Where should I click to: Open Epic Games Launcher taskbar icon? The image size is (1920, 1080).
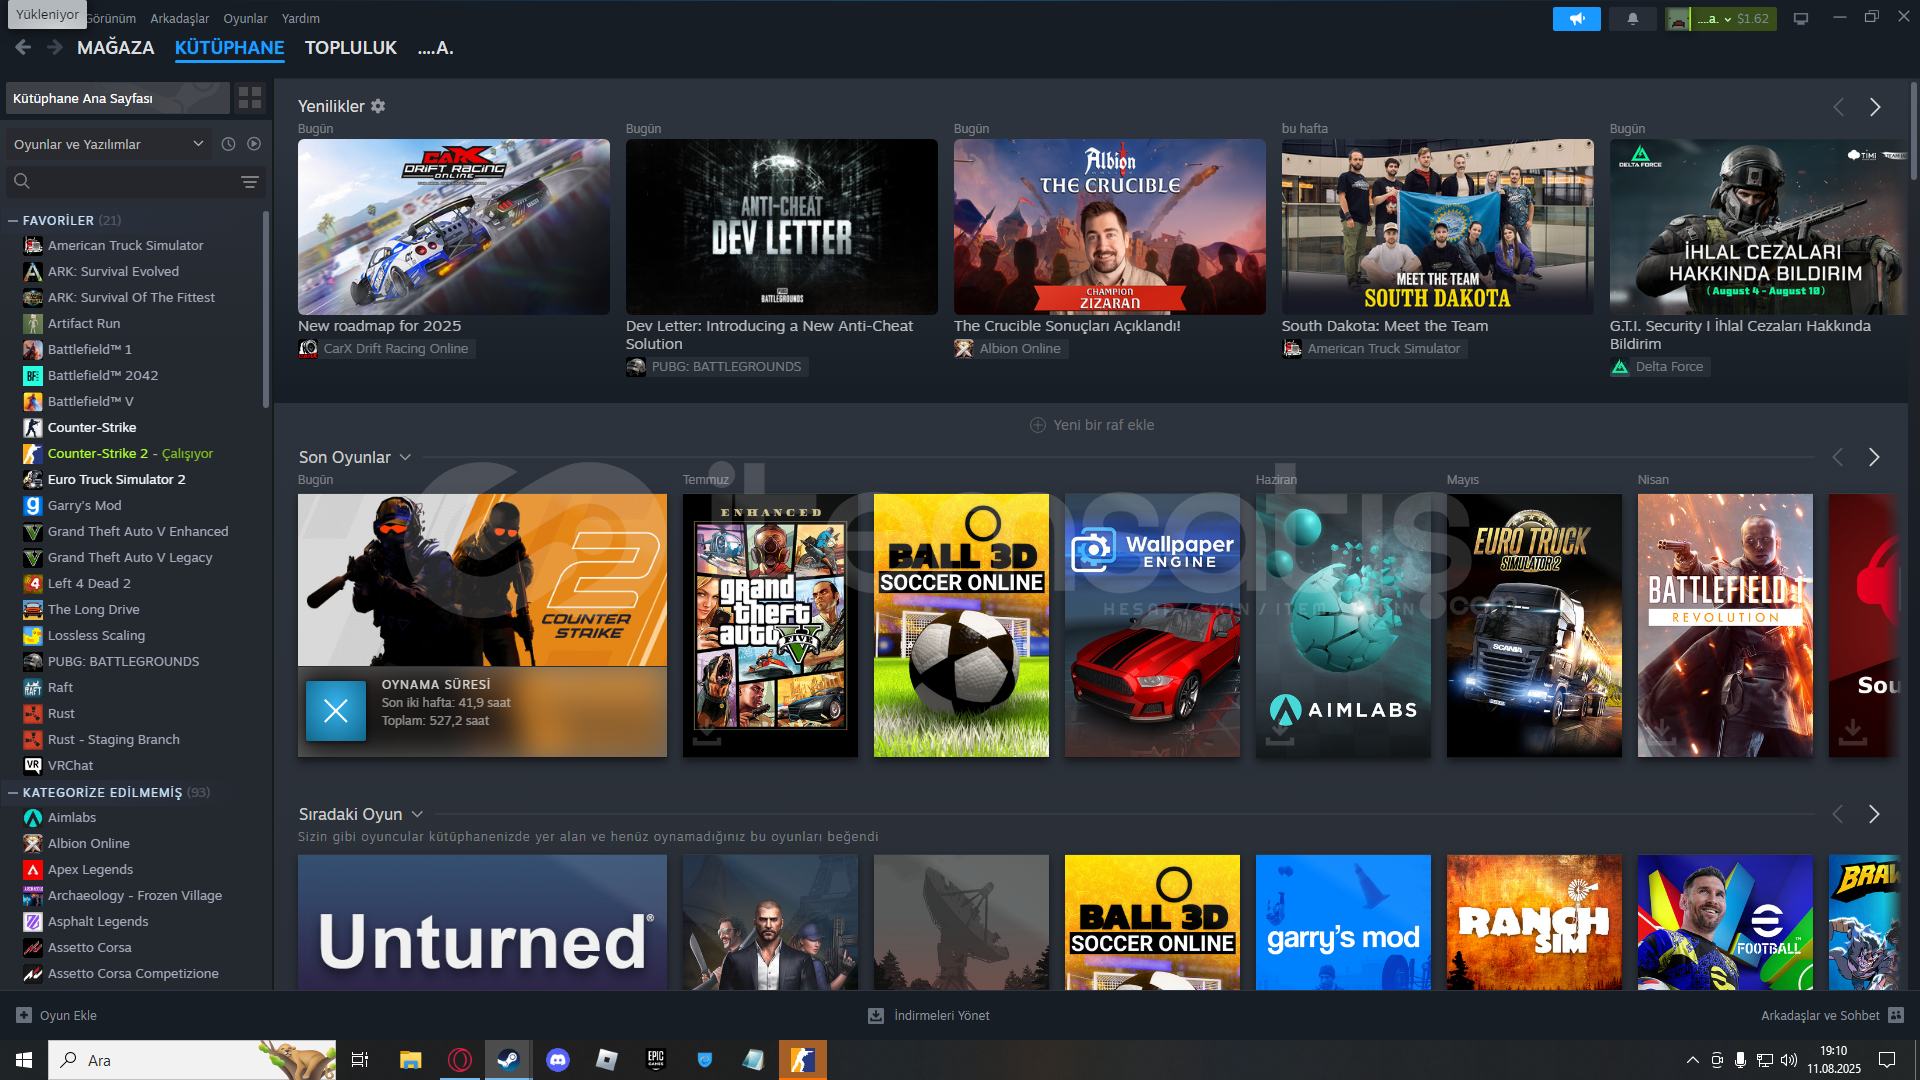tap(656, 1060)
